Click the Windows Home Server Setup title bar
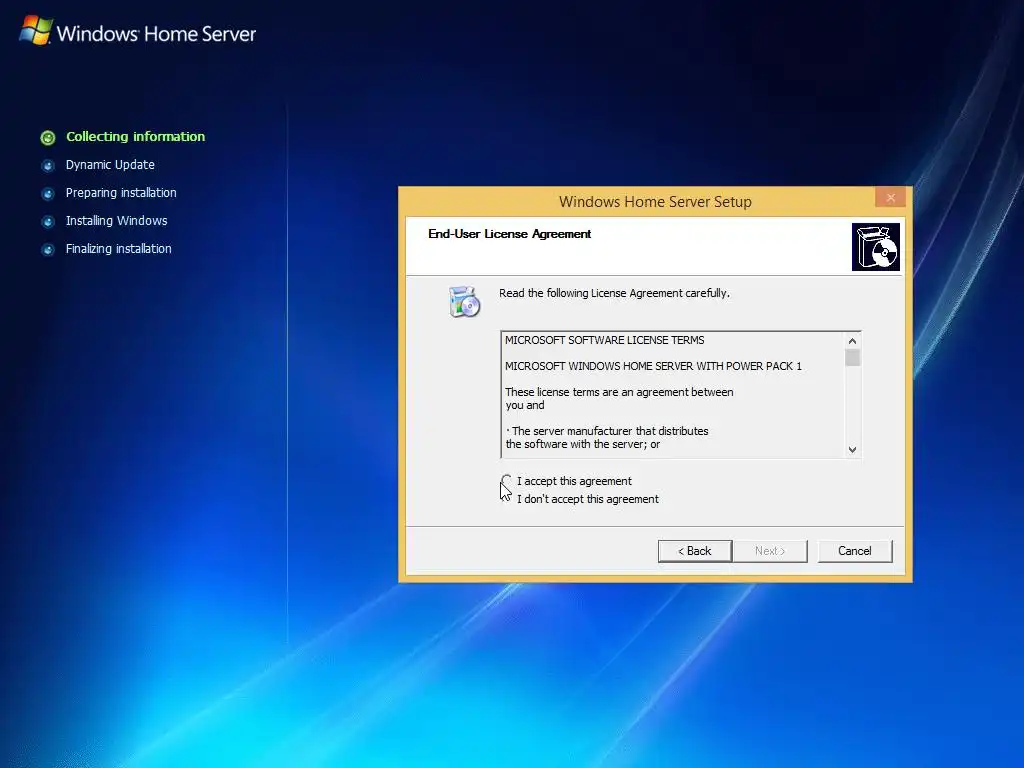 pyautogui.click(x=655, y=202)
